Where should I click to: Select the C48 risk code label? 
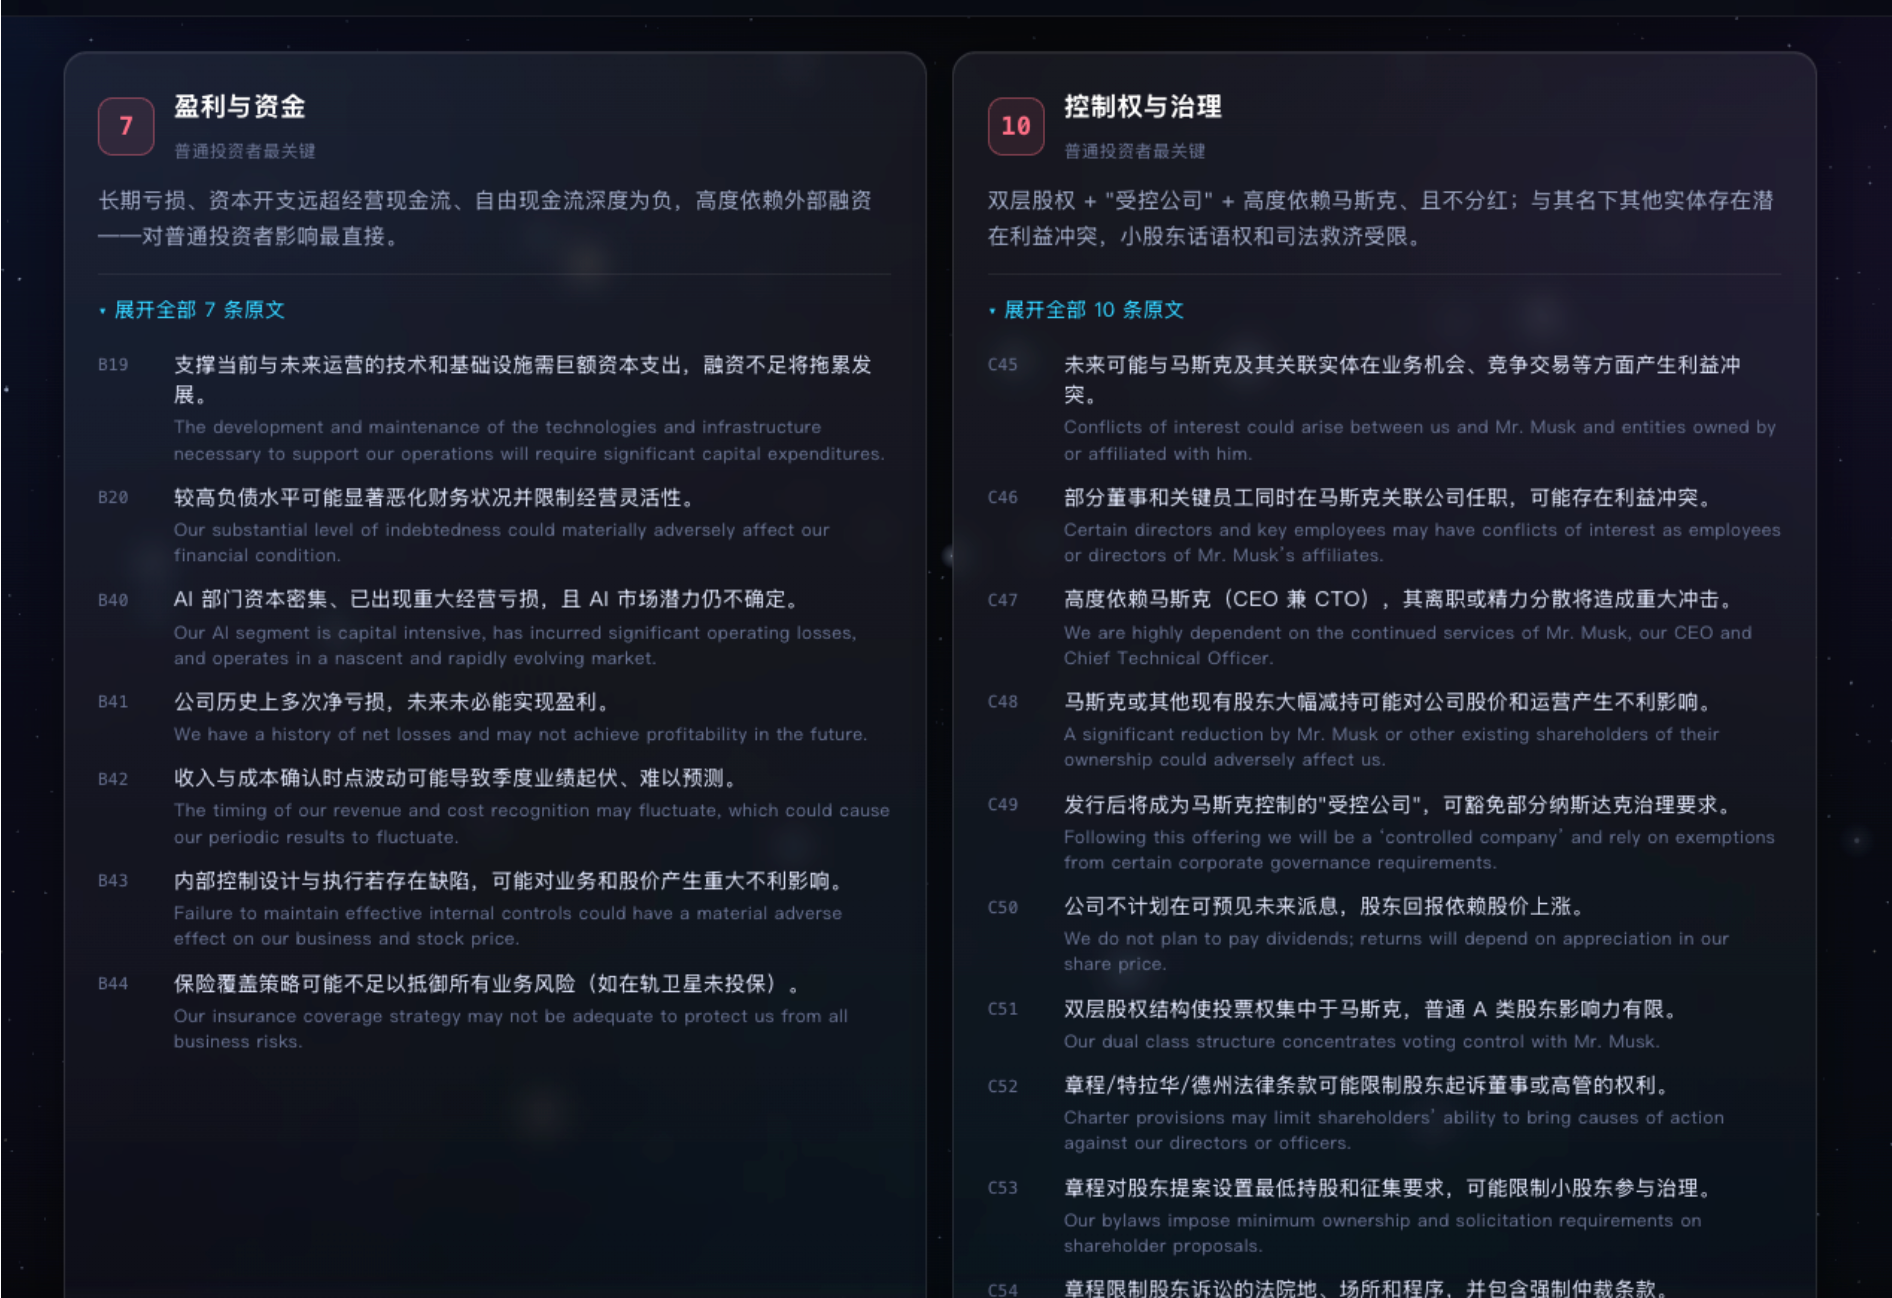[x=1003, y=702]
